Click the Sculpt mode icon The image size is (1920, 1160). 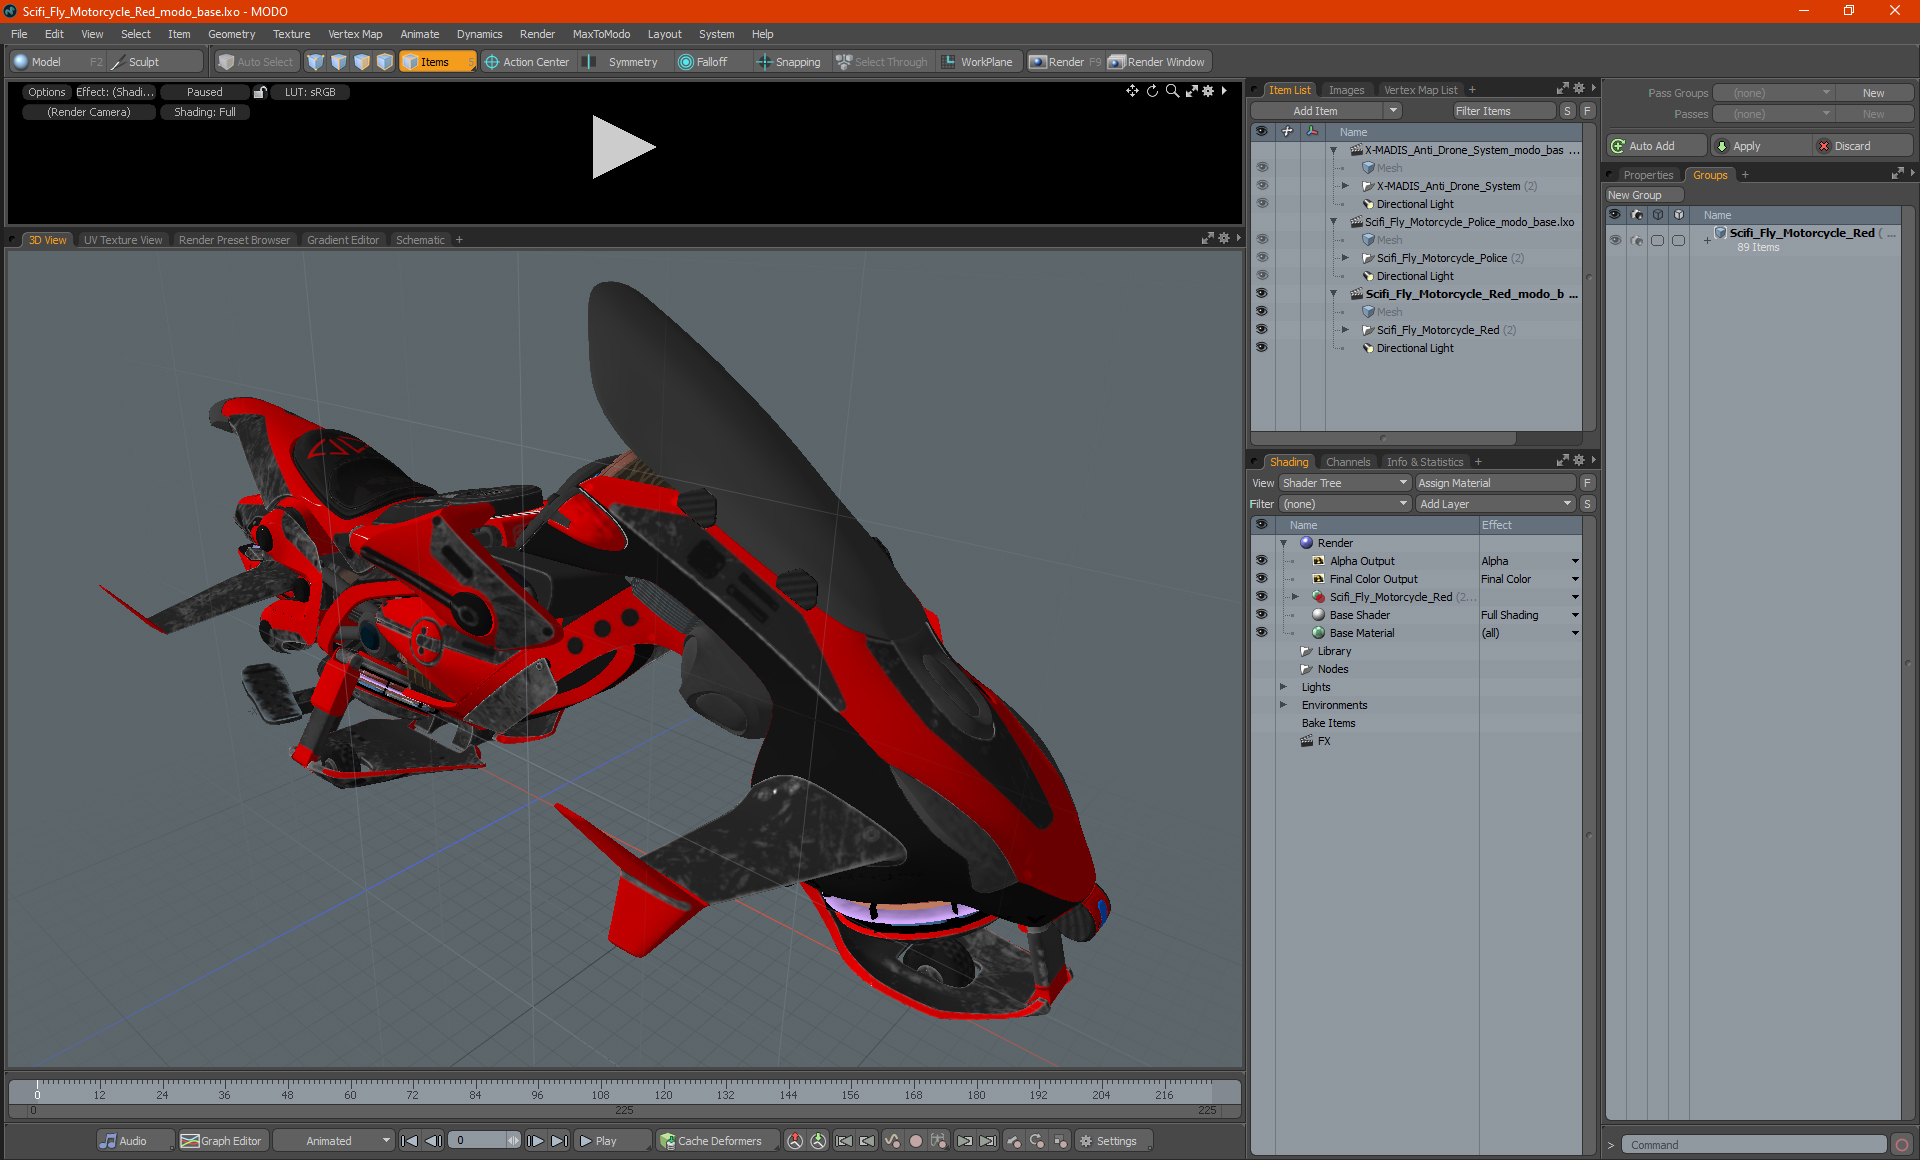click(x=118, y=62)
